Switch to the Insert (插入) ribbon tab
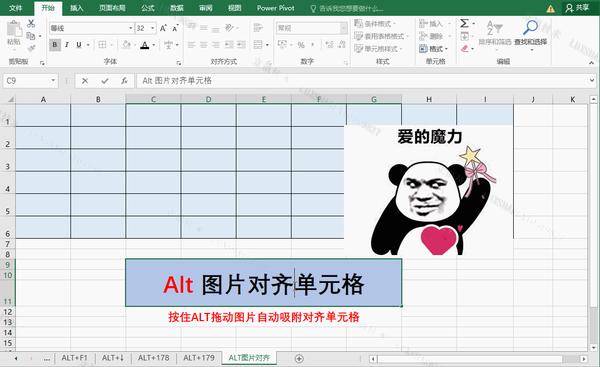Viewport: 600px width, 367px height. [x=77, y=8]
